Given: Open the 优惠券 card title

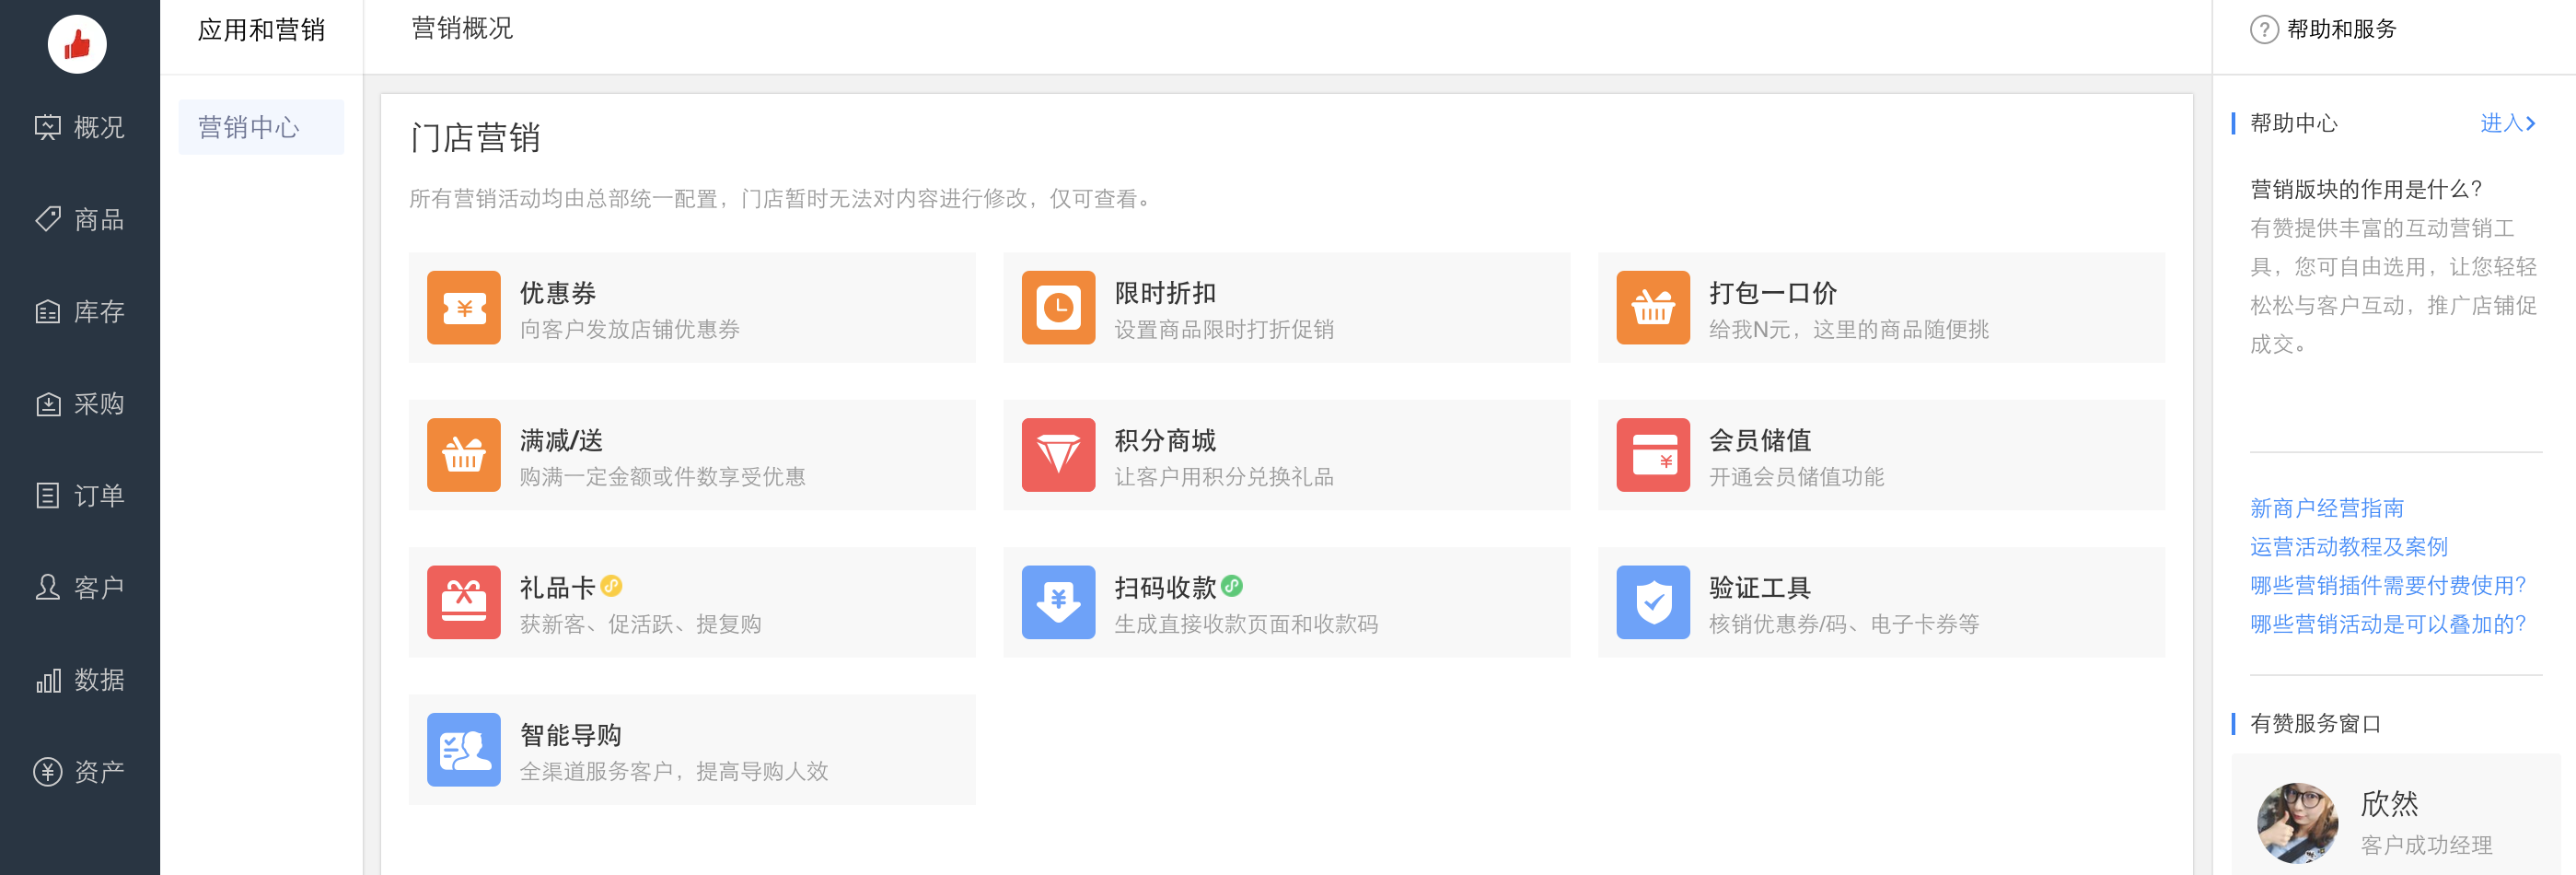Looking at the screenshot, I should [558, 293].
